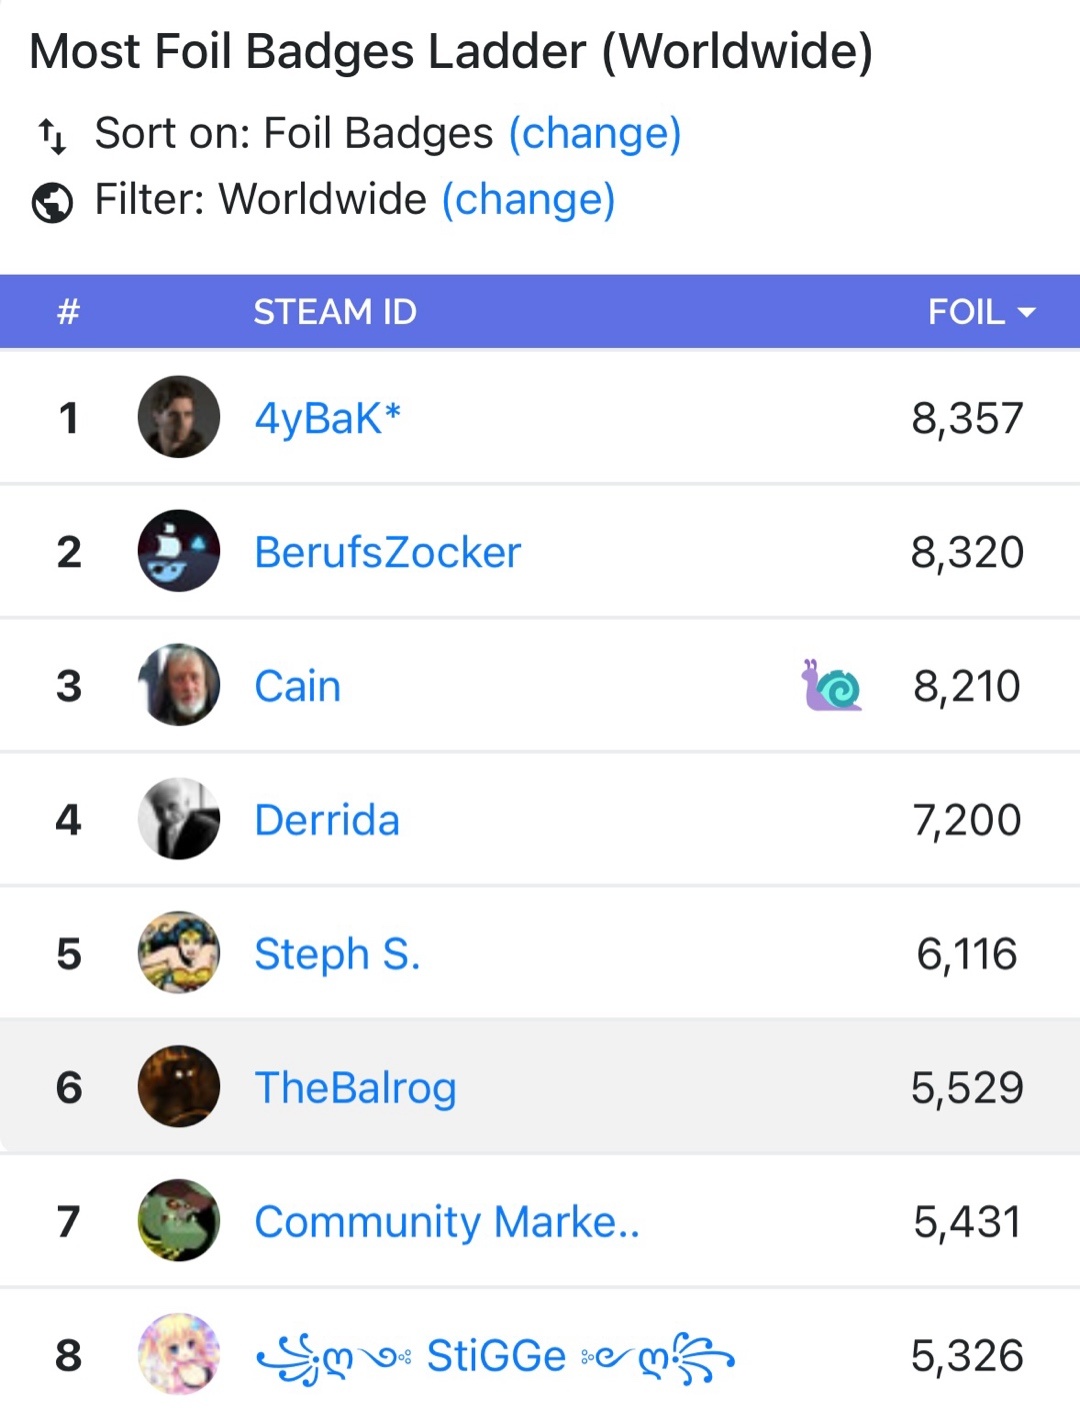Click the # rank column header
The width and height of the screenshot is (1080, 1412).
click(68, 312)
